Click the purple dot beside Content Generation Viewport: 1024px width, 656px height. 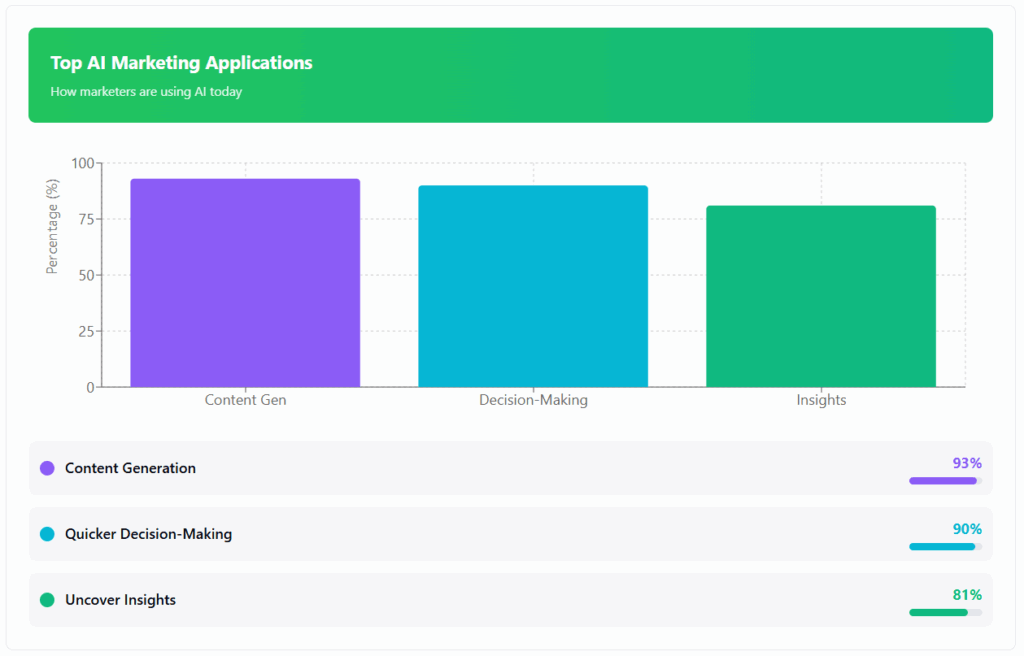[47, 468]
